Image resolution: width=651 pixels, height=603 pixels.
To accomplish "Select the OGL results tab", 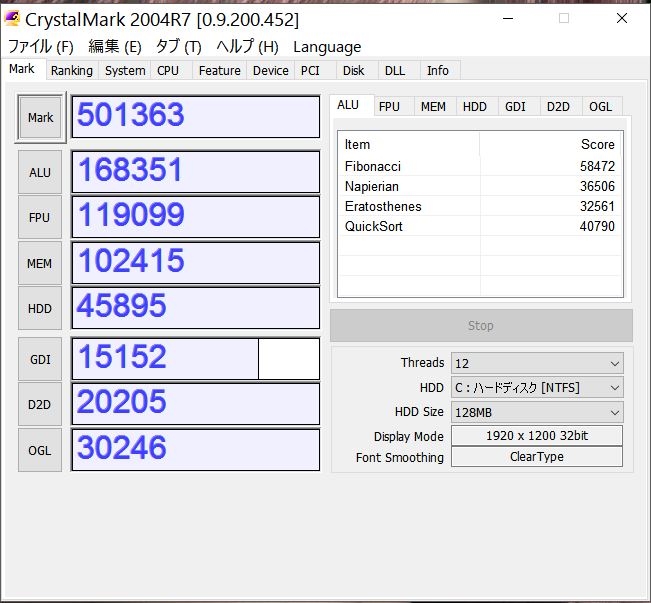I will 600,107.
